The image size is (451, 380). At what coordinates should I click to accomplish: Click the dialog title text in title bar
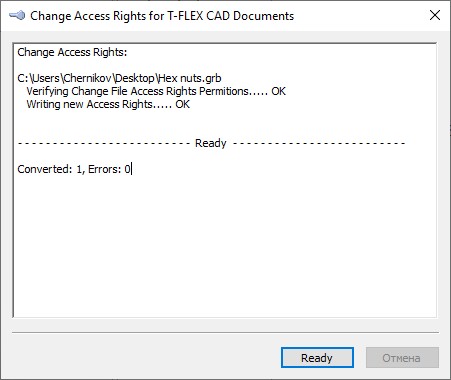point(162,16)
